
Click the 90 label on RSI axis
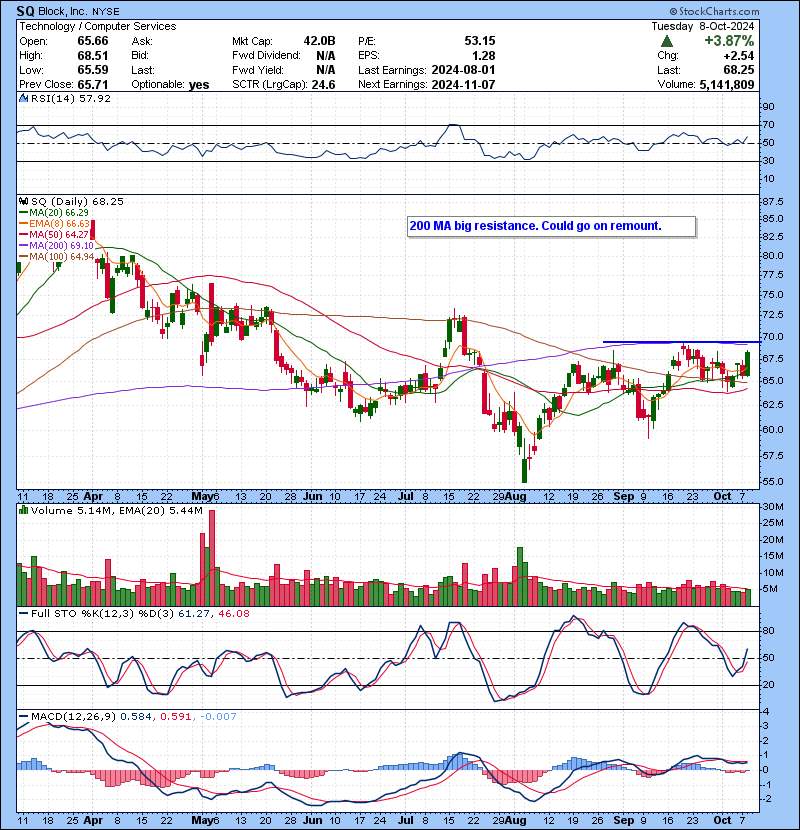pyautogui.click(x=768, y=107)
